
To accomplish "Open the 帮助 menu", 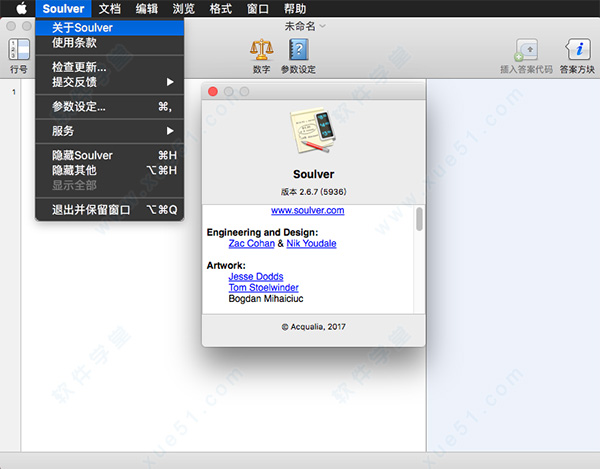I will (295, 8).
